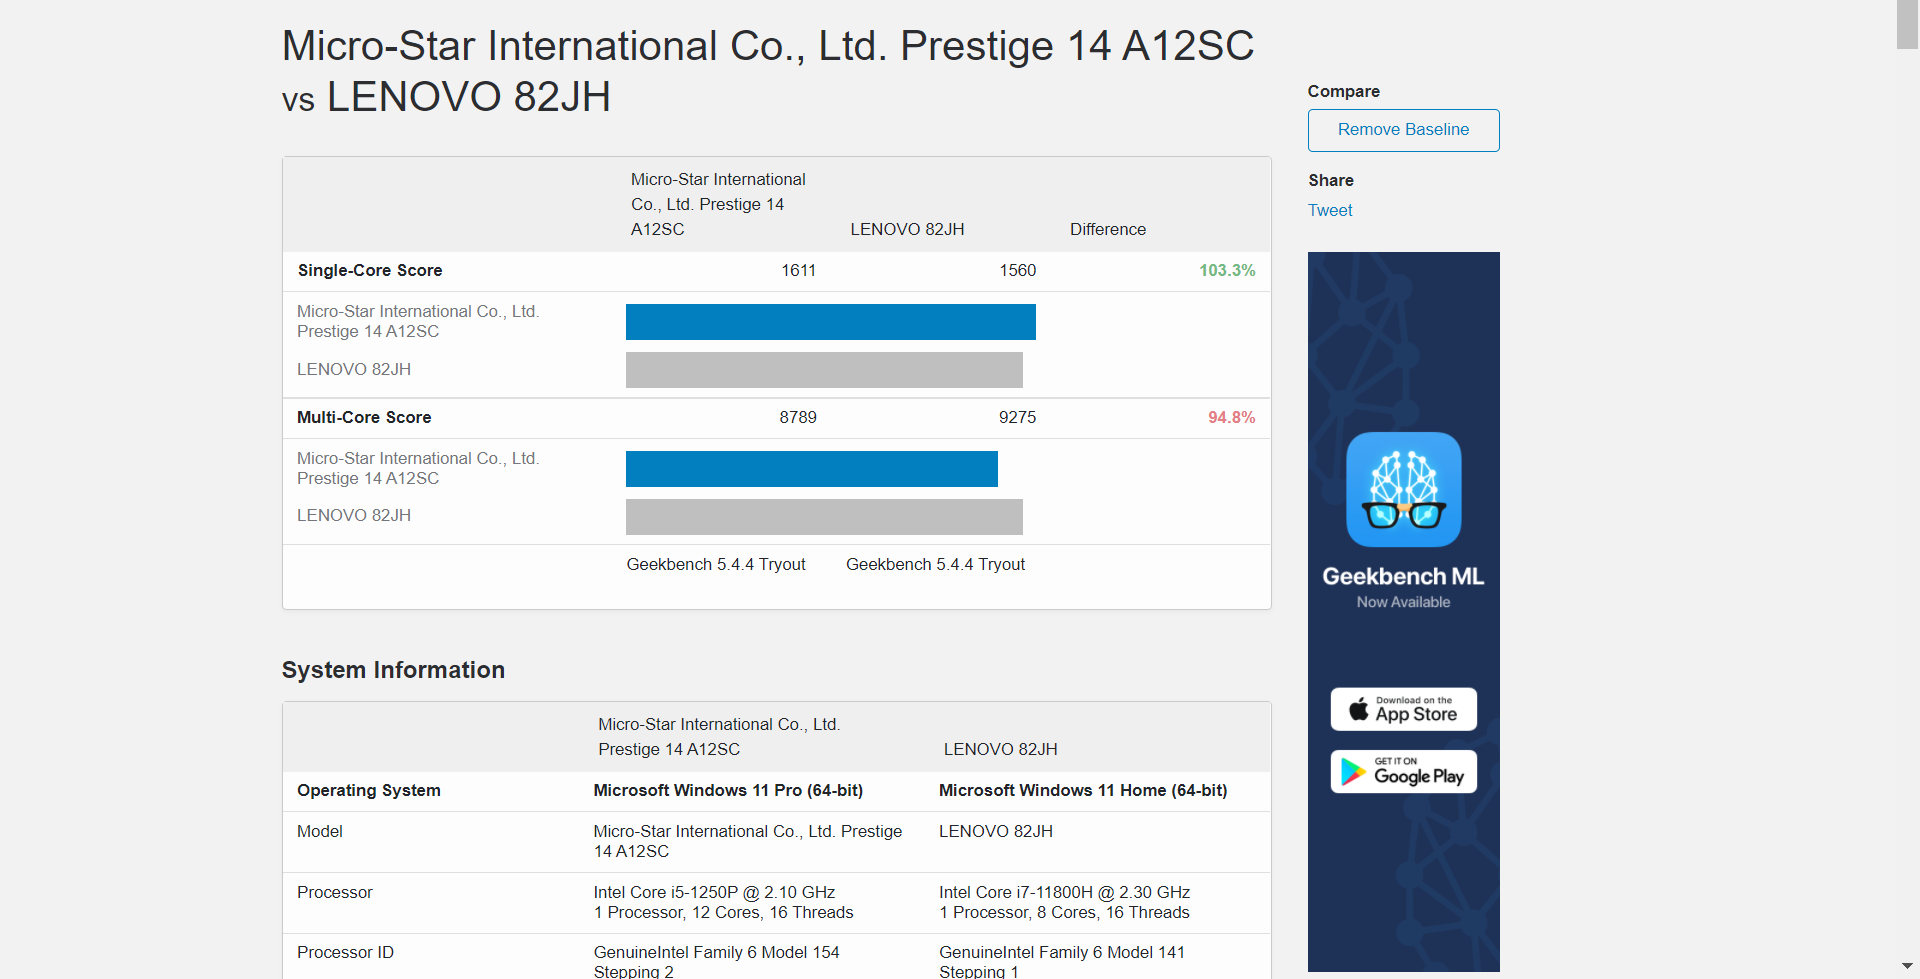
Task: Click Microsoft Windows 11 Po (64-bit) cell
Action: 728,790
